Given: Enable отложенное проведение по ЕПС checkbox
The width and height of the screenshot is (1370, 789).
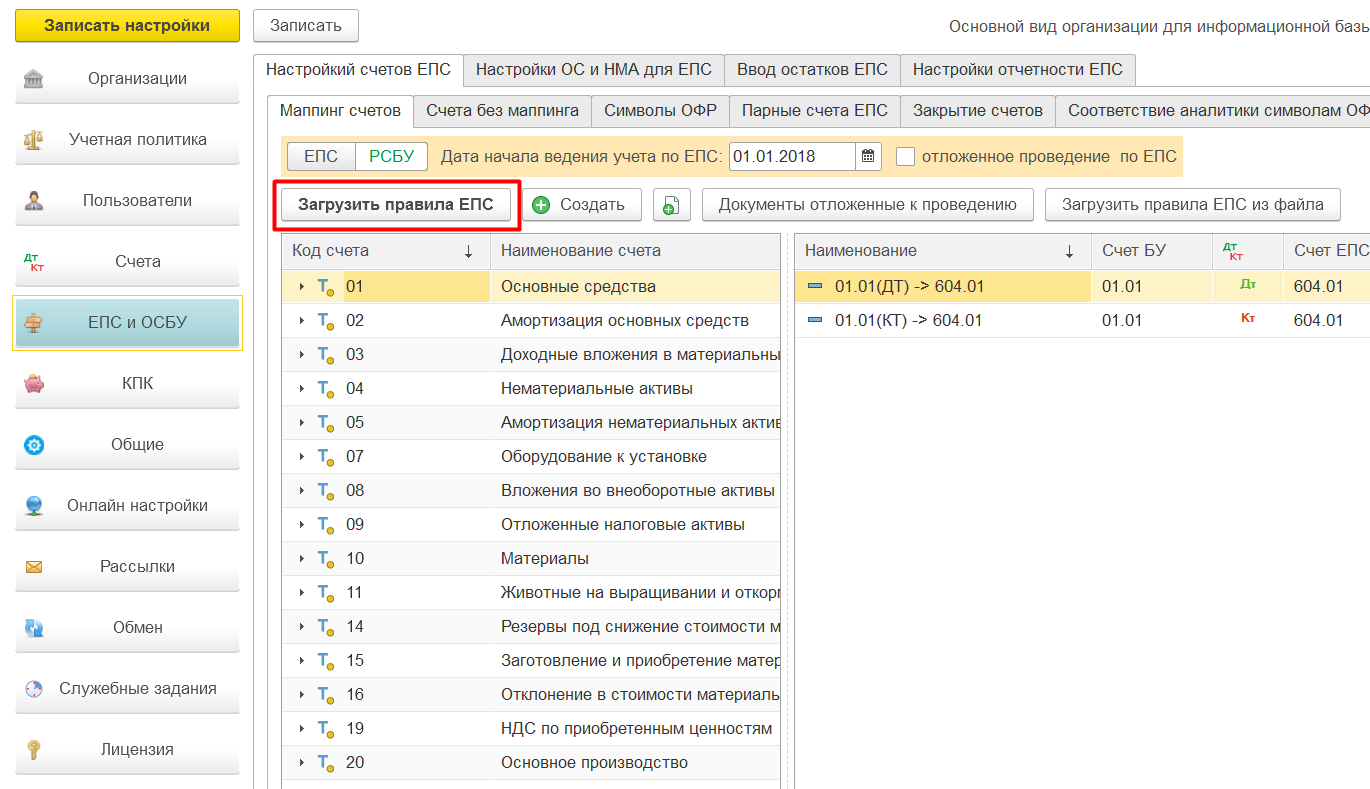Looking at the screenshot, I should click(x=906, y=157).
